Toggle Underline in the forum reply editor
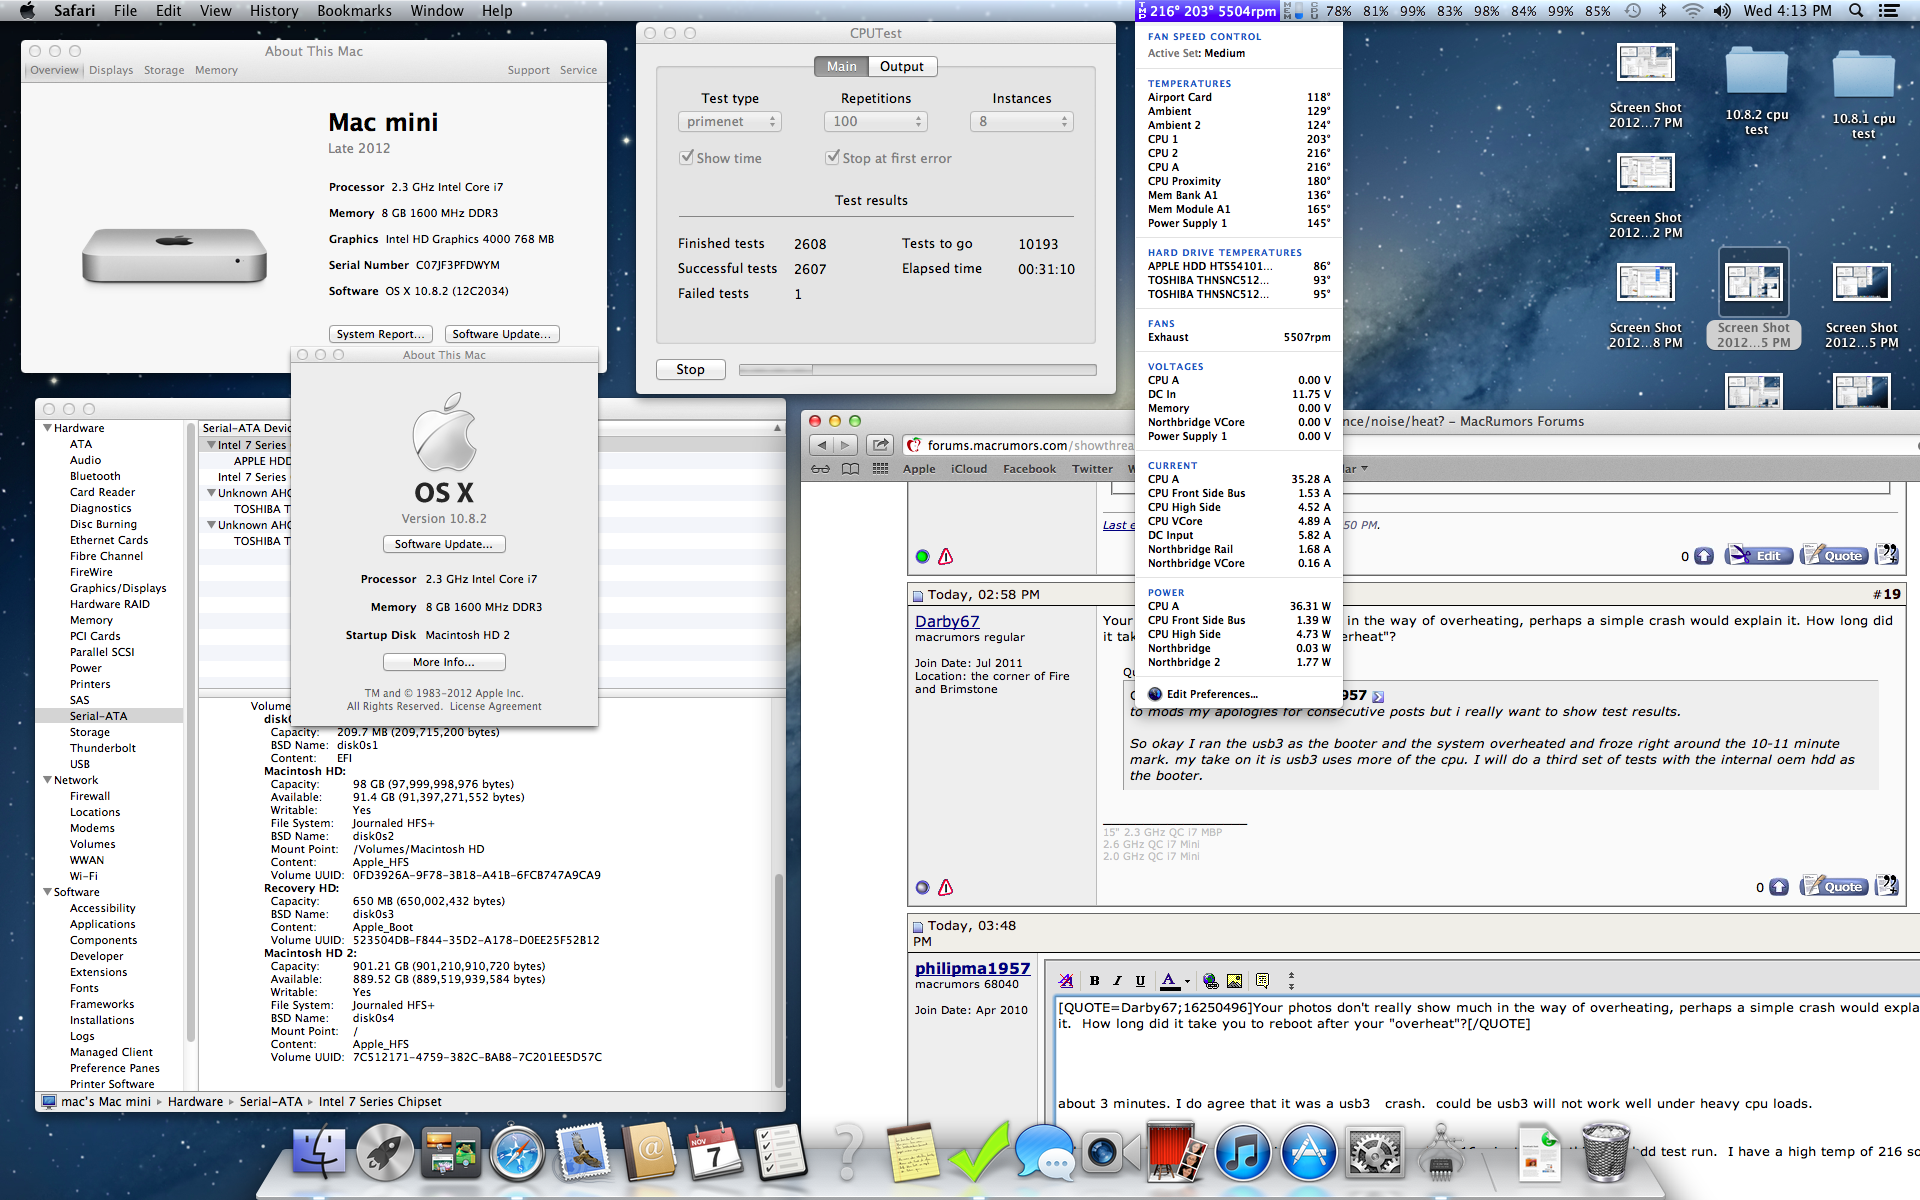 click(1140, 981)
